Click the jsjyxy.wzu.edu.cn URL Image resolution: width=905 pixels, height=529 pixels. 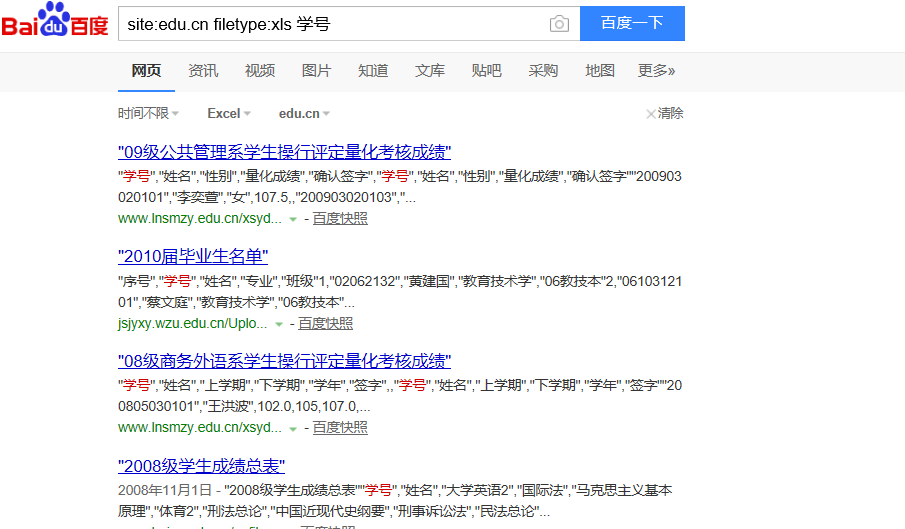[x=193, y=324]
